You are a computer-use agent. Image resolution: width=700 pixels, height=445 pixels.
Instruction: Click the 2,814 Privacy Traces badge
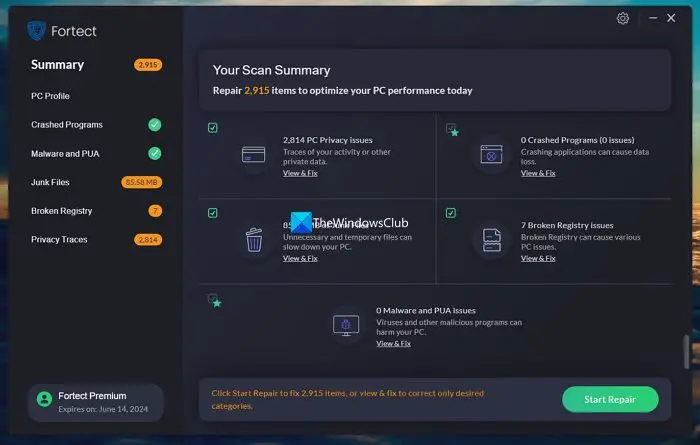148,240
